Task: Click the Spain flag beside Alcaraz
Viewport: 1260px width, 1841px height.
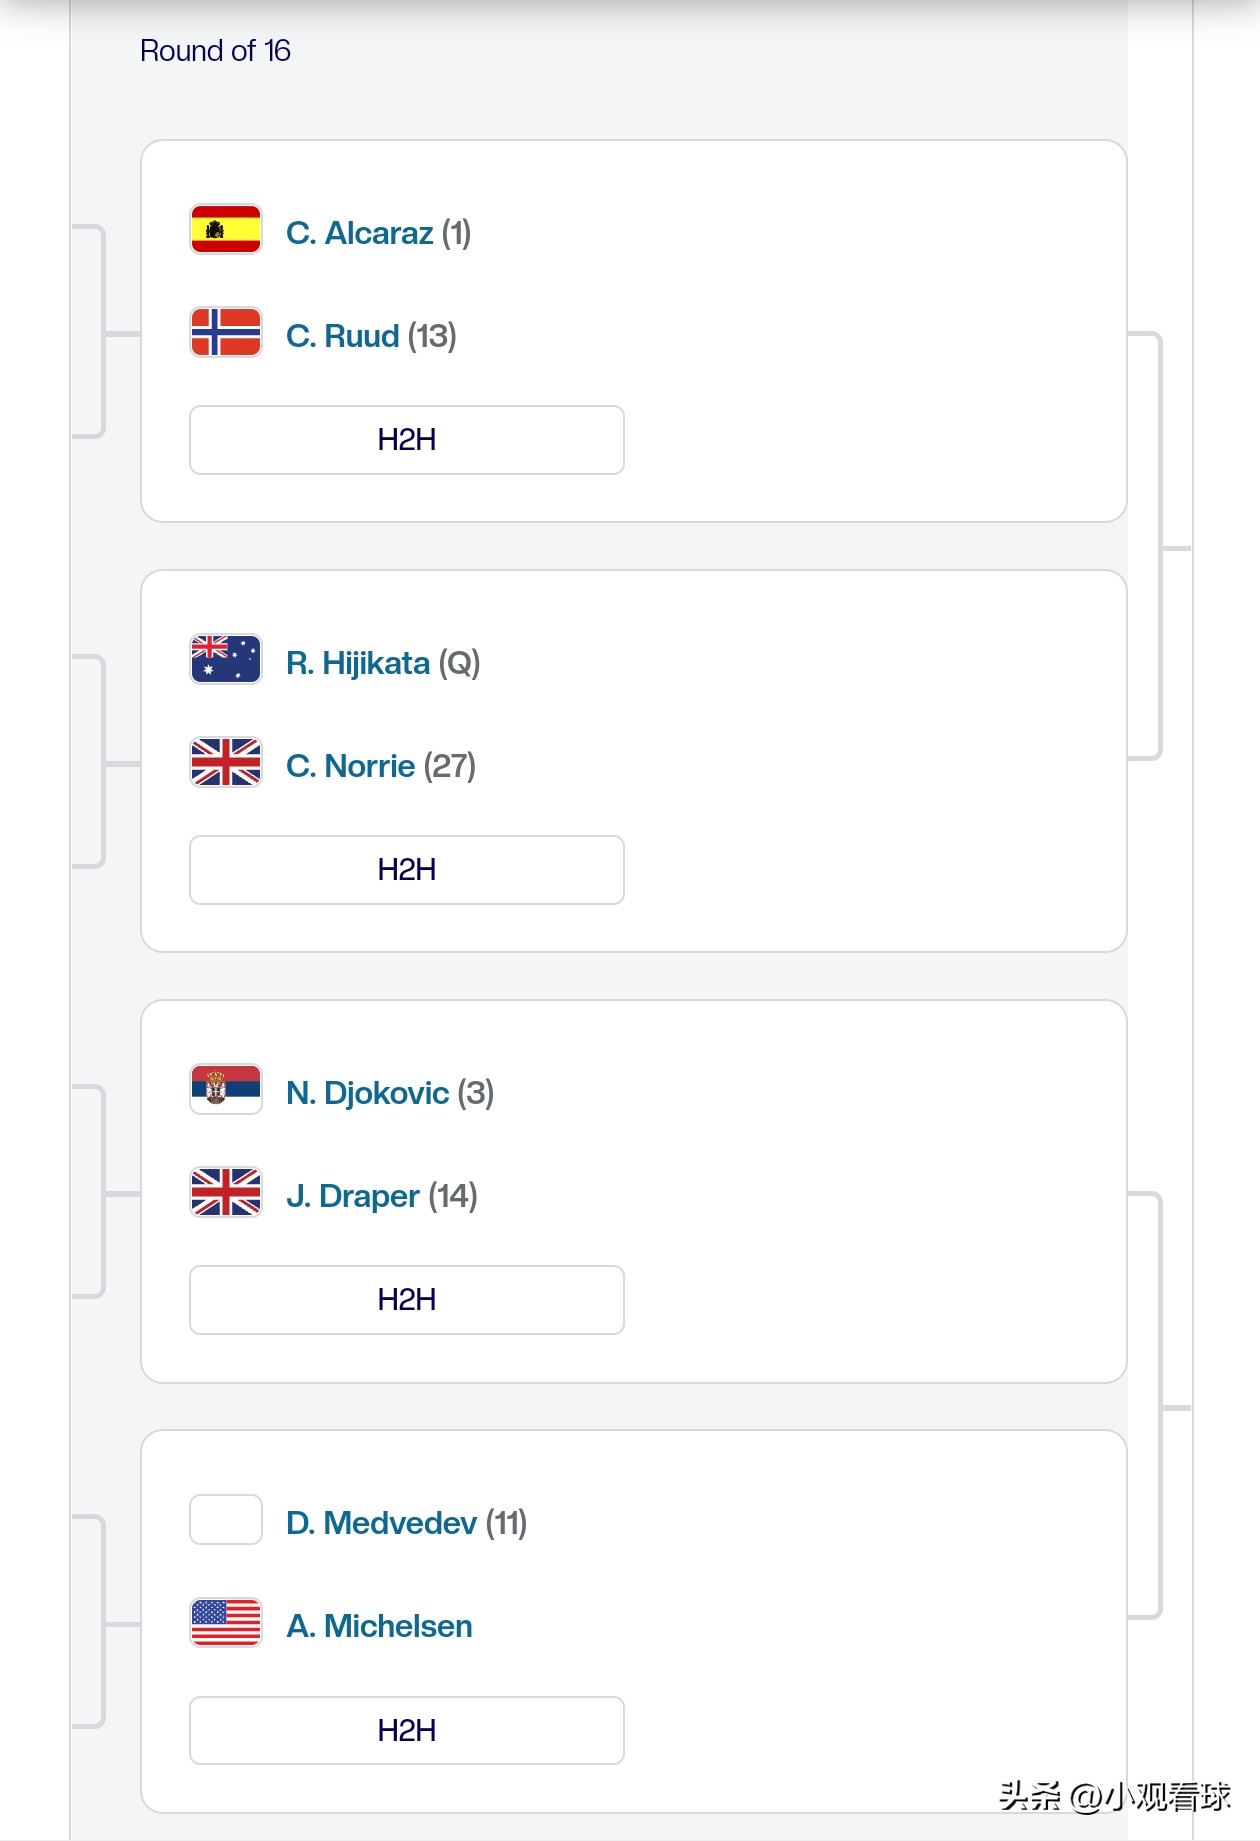Action: (x=226, y=230)
